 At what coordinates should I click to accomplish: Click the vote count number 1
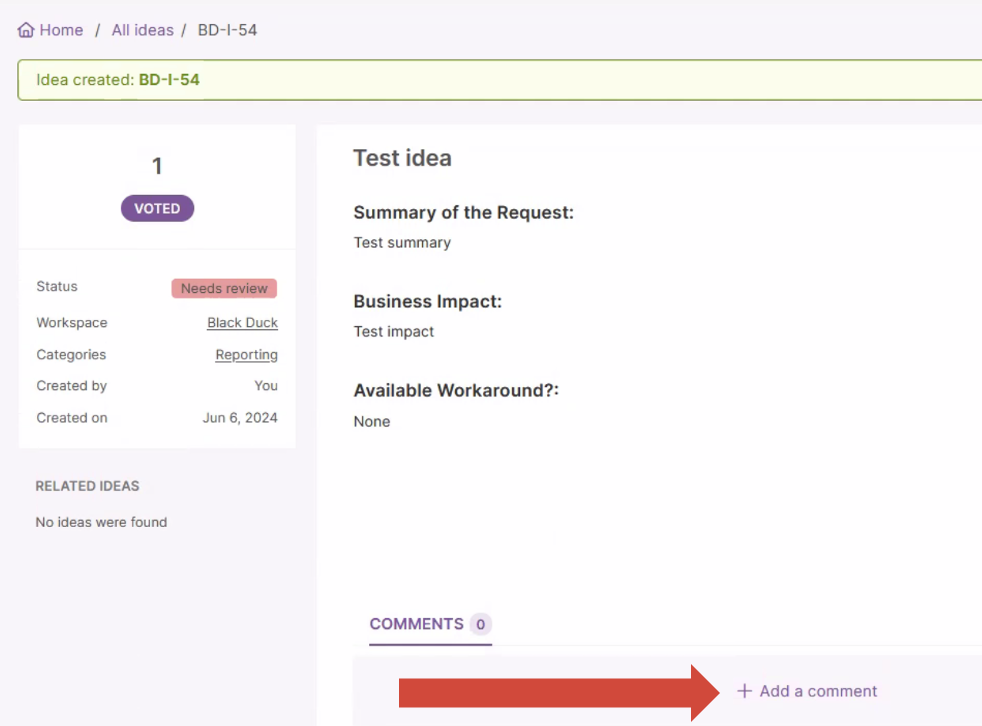[157, 166]
